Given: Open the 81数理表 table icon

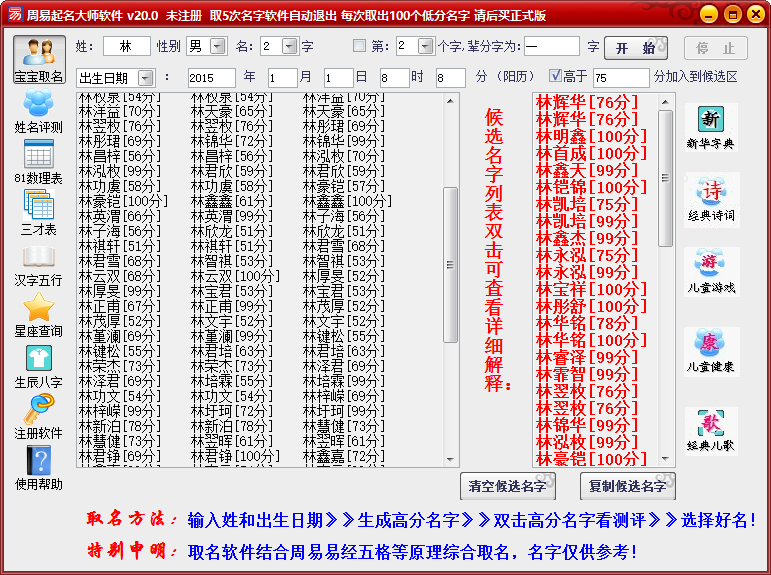Looking at the screenshot, I should (38, 160).
